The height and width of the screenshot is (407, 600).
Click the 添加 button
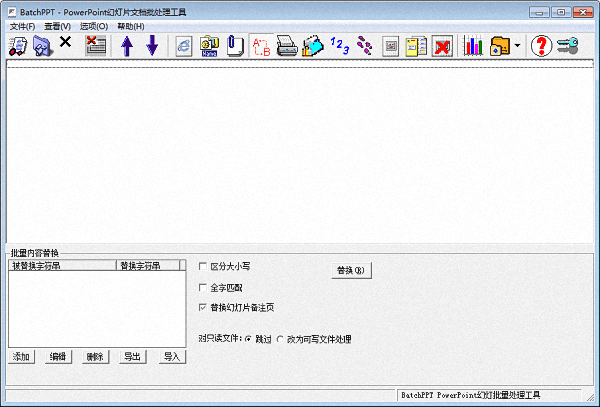coord(21,357)
